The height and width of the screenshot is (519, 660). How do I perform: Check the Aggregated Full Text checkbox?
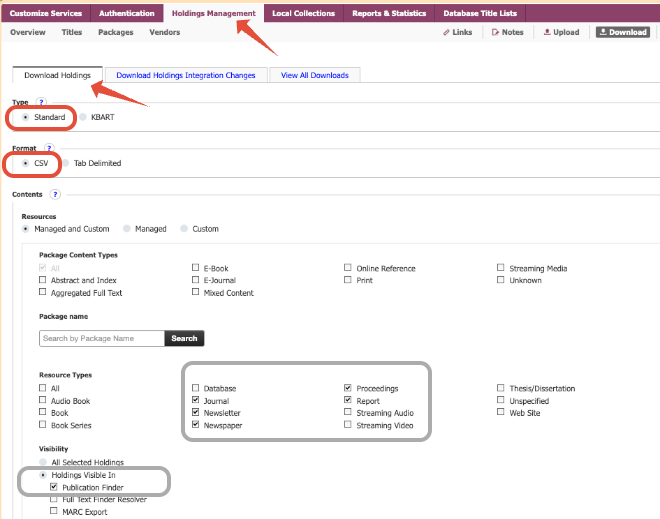tap(43, 292)
